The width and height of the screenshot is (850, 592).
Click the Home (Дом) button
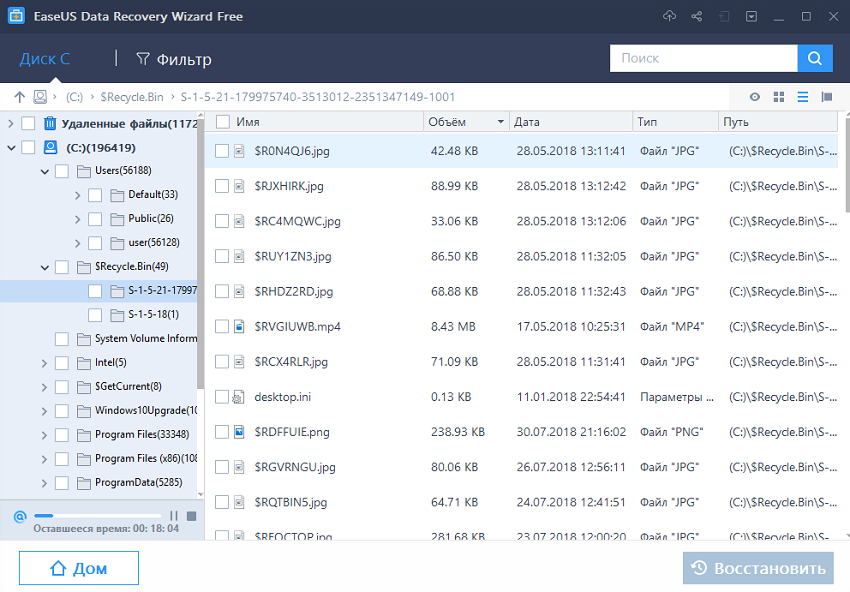point(79,568)
